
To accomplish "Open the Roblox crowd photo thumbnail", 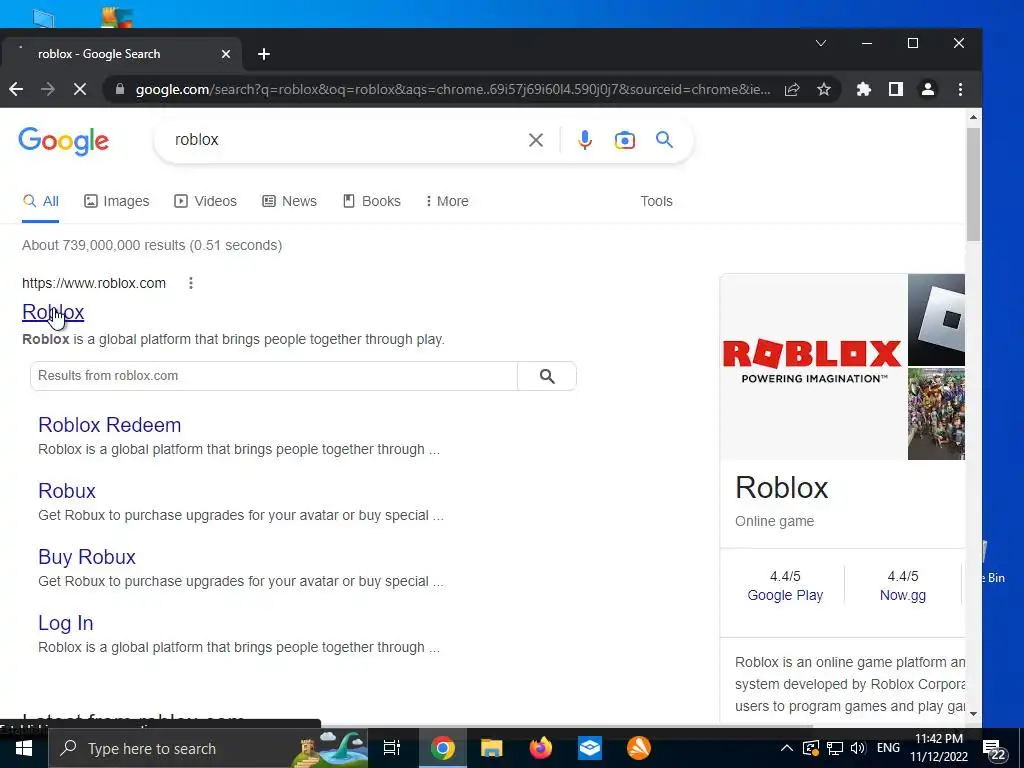I will (x=936, y=414).
